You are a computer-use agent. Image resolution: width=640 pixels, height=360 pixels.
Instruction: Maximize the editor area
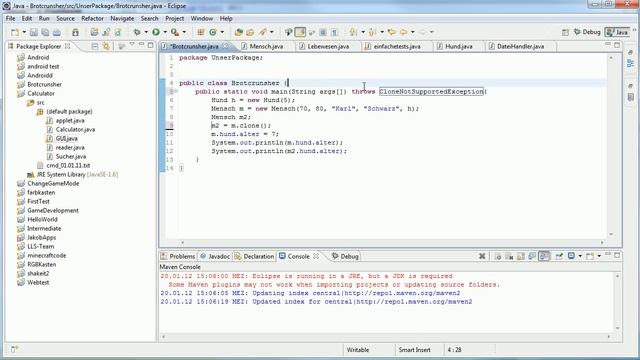(617, 45)
